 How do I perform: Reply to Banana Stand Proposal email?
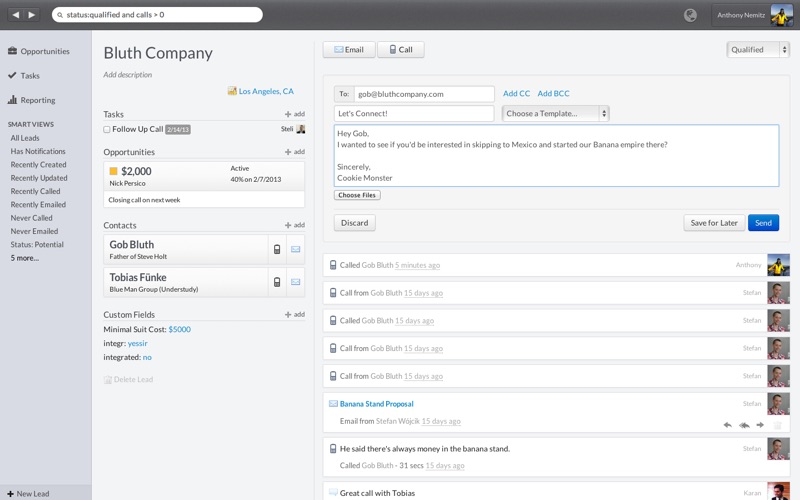pyautogui.click(x=728, y=425)
